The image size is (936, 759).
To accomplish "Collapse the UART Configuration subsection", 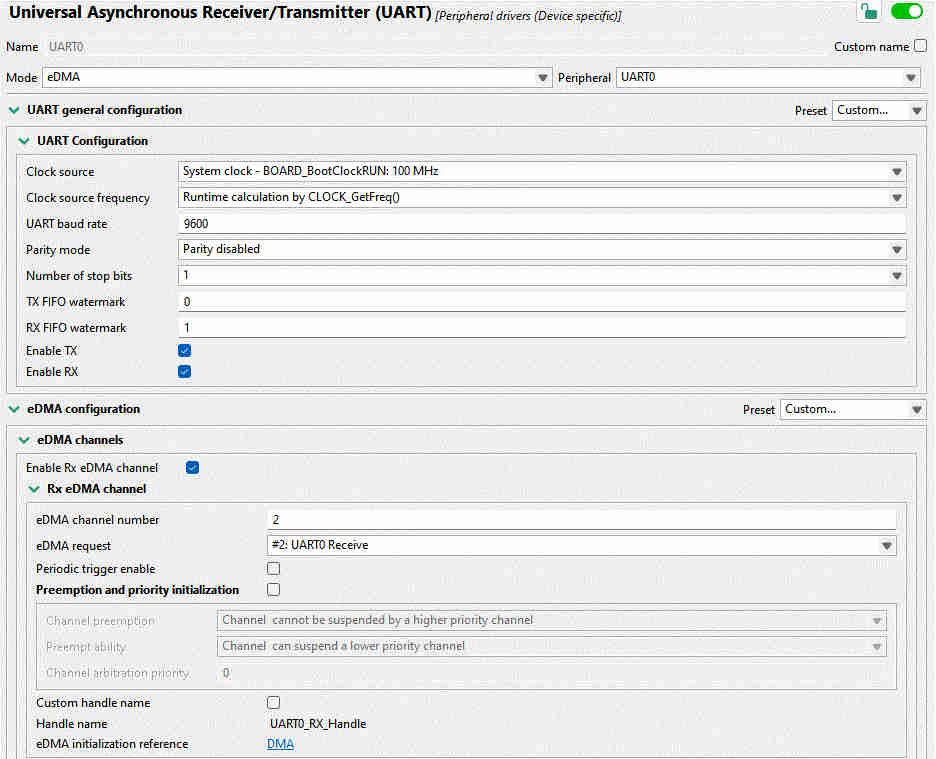I will point(24,141).
